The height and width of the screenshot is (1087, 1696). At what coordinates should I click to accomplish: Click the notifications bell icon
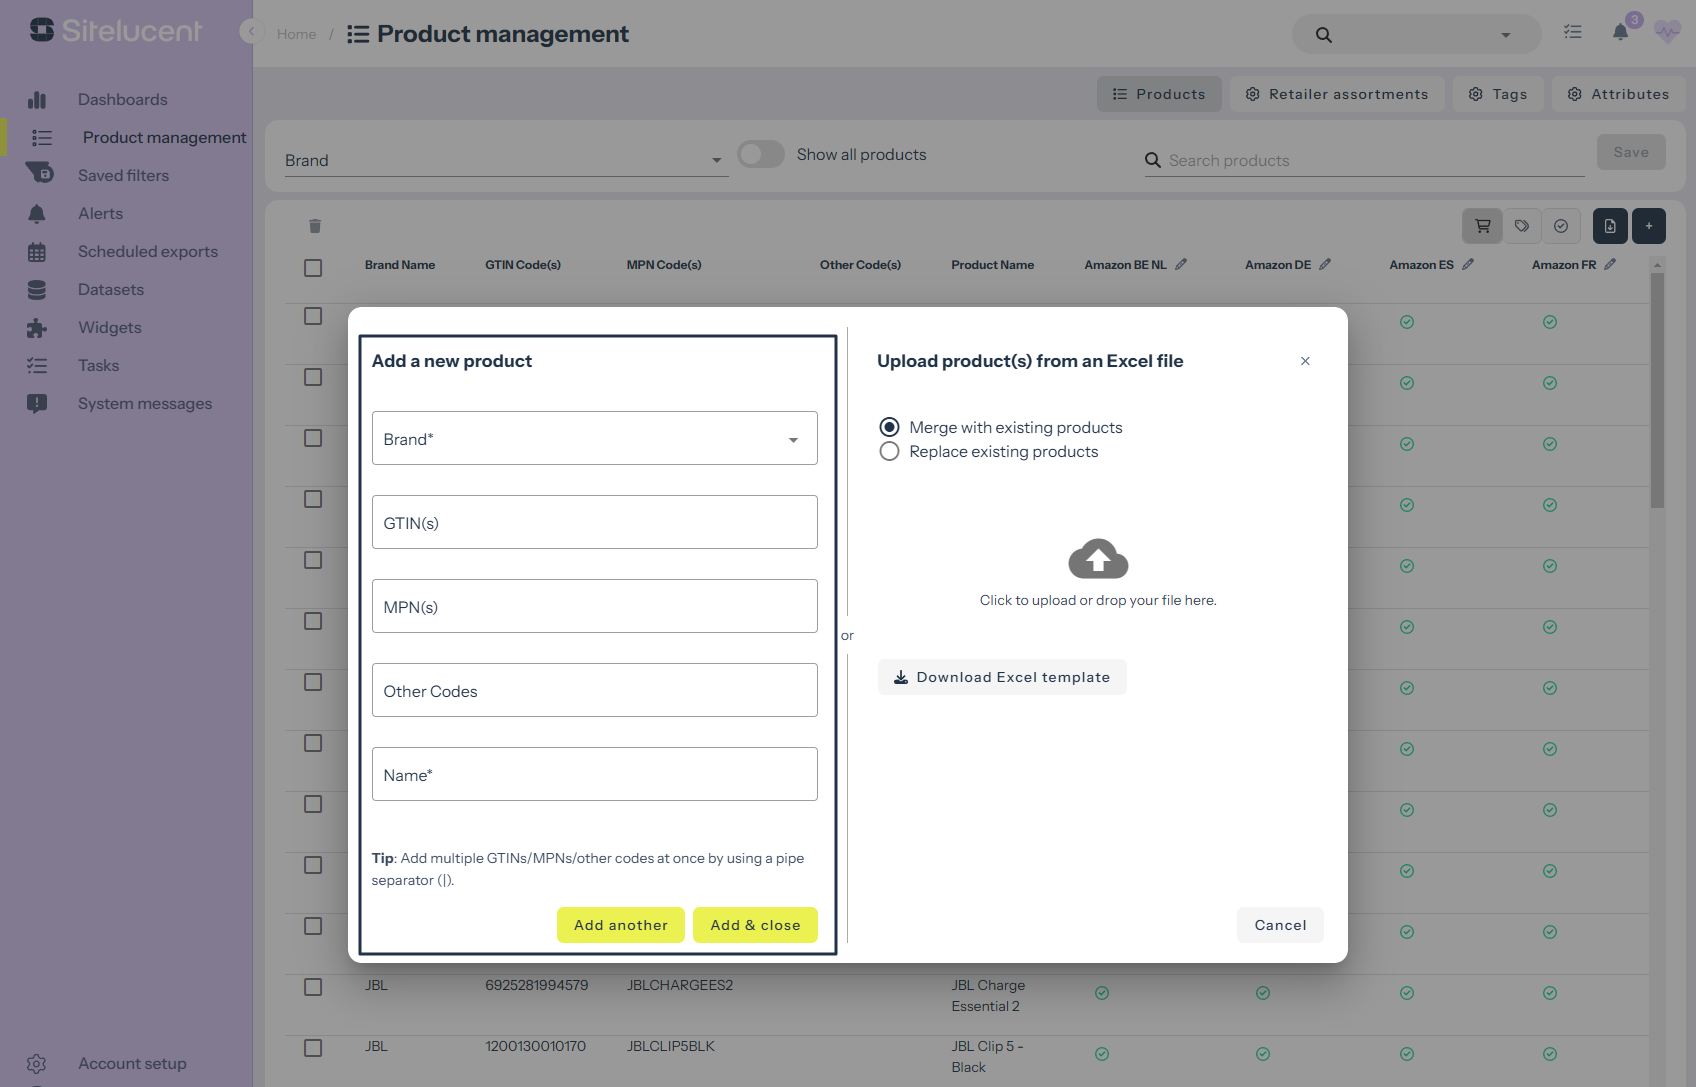(x=1620, y=33)
